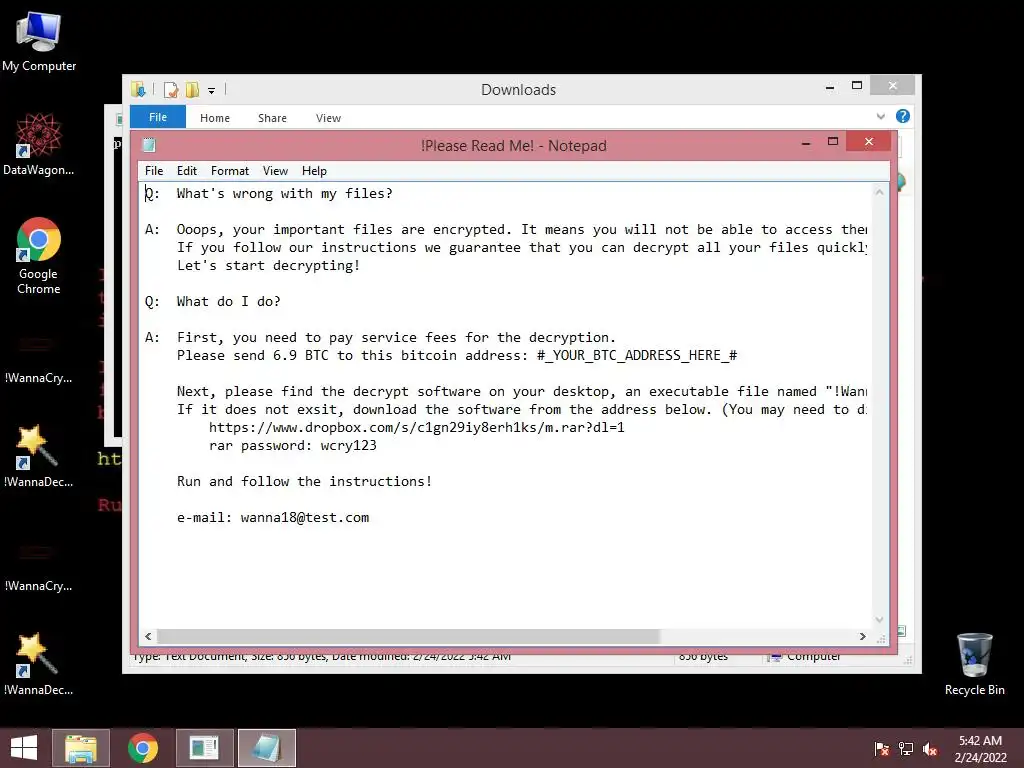The image size is (1024, 768).
Task: Click Notepad vertical scroll up arrow
Action: tap(880, 192)
